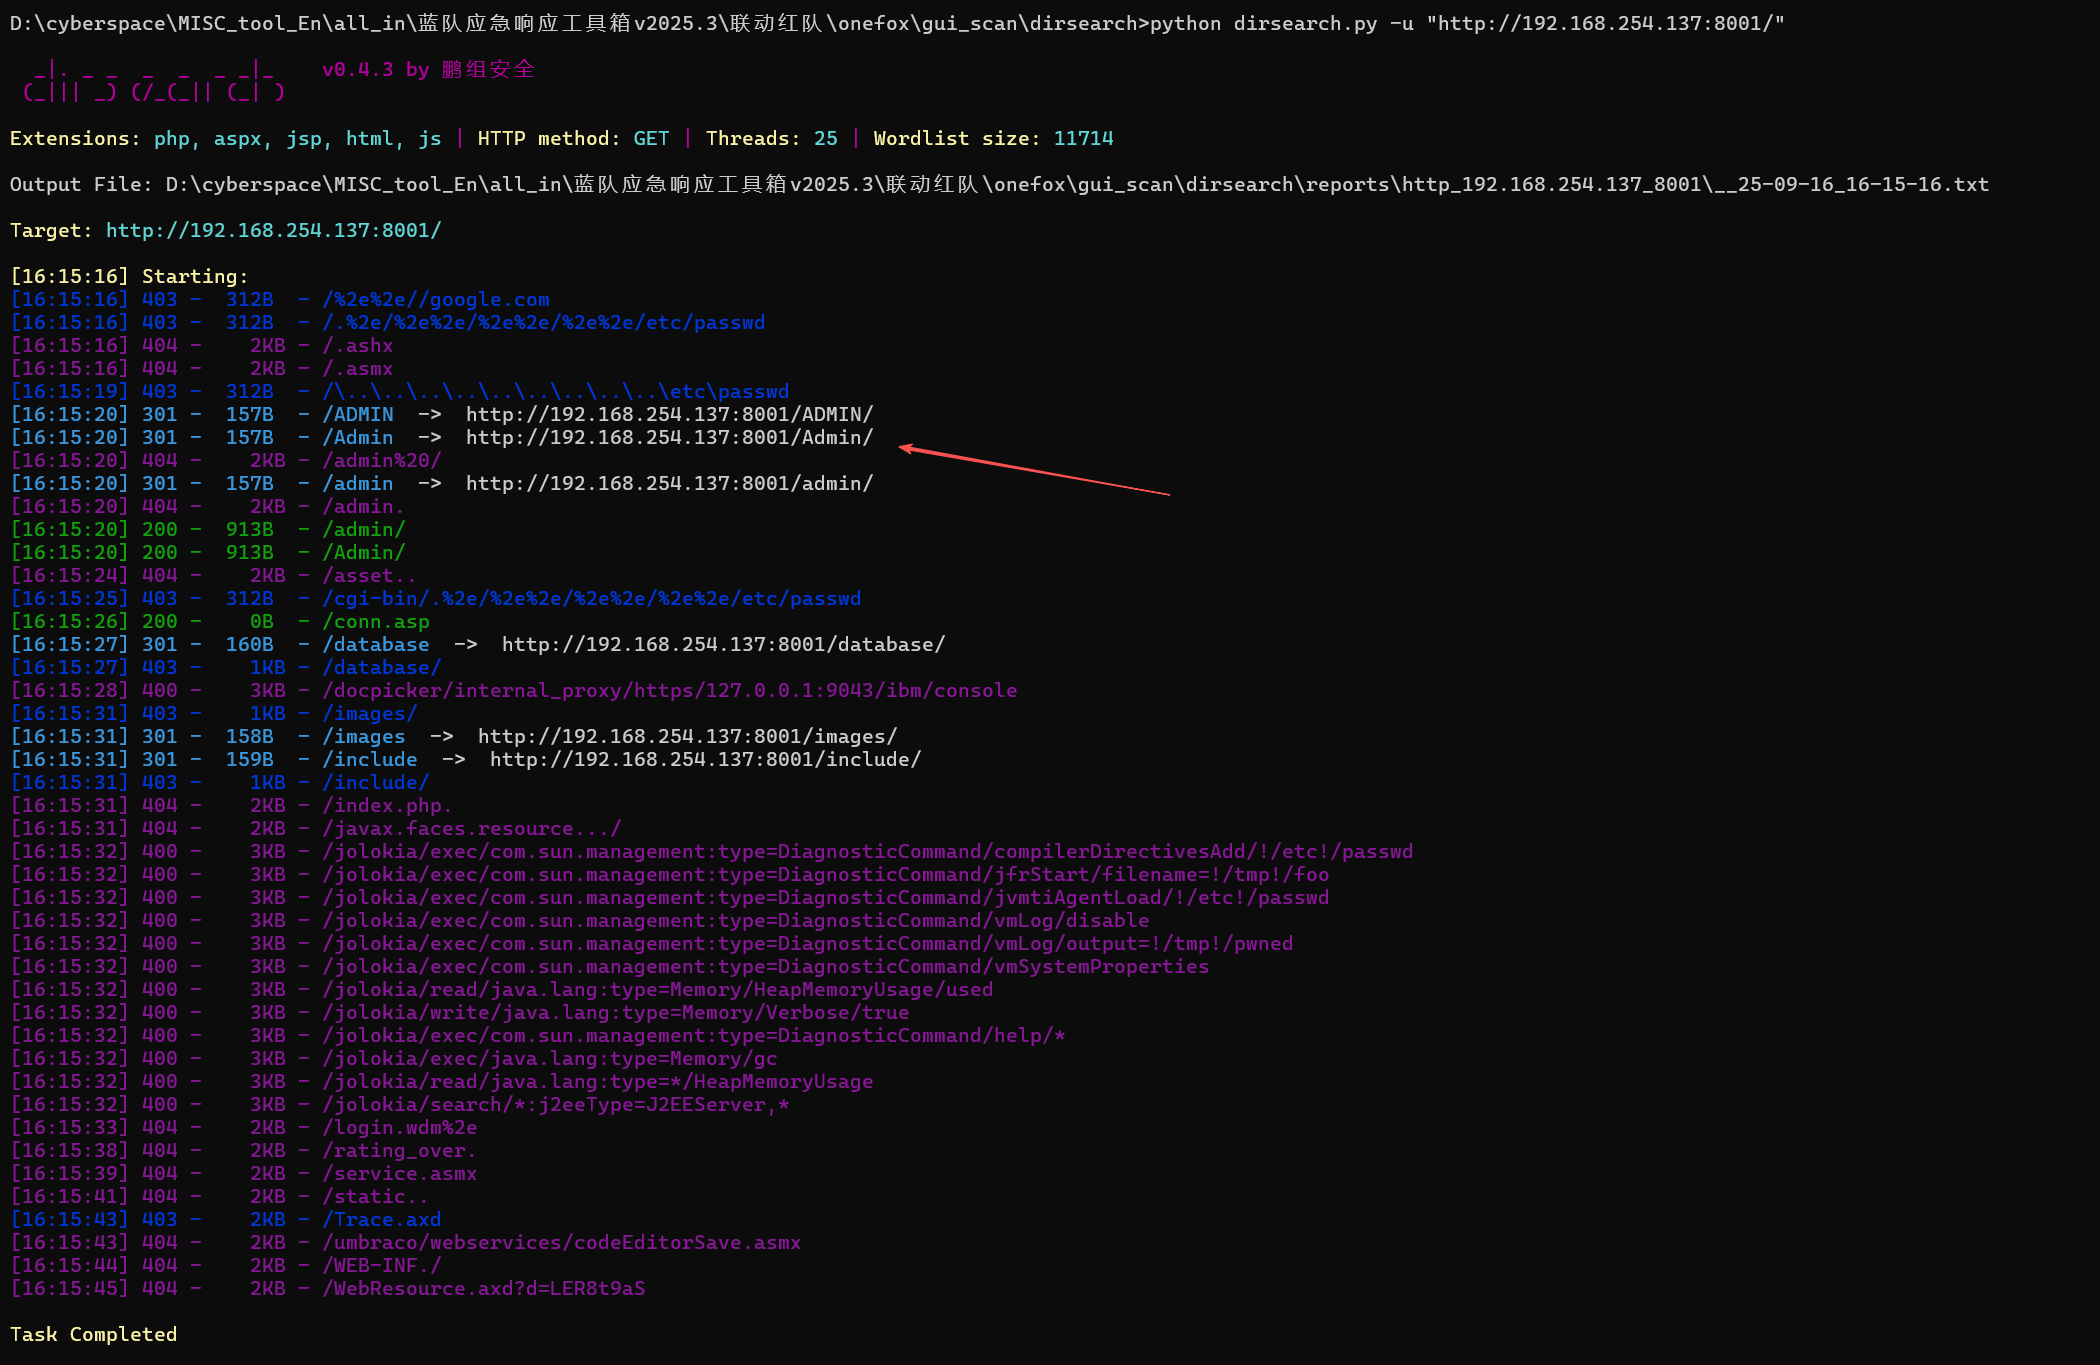This screenshot has height=1365, width=2100.
Task: Click the Output File report path
Action: (1076, 184)
